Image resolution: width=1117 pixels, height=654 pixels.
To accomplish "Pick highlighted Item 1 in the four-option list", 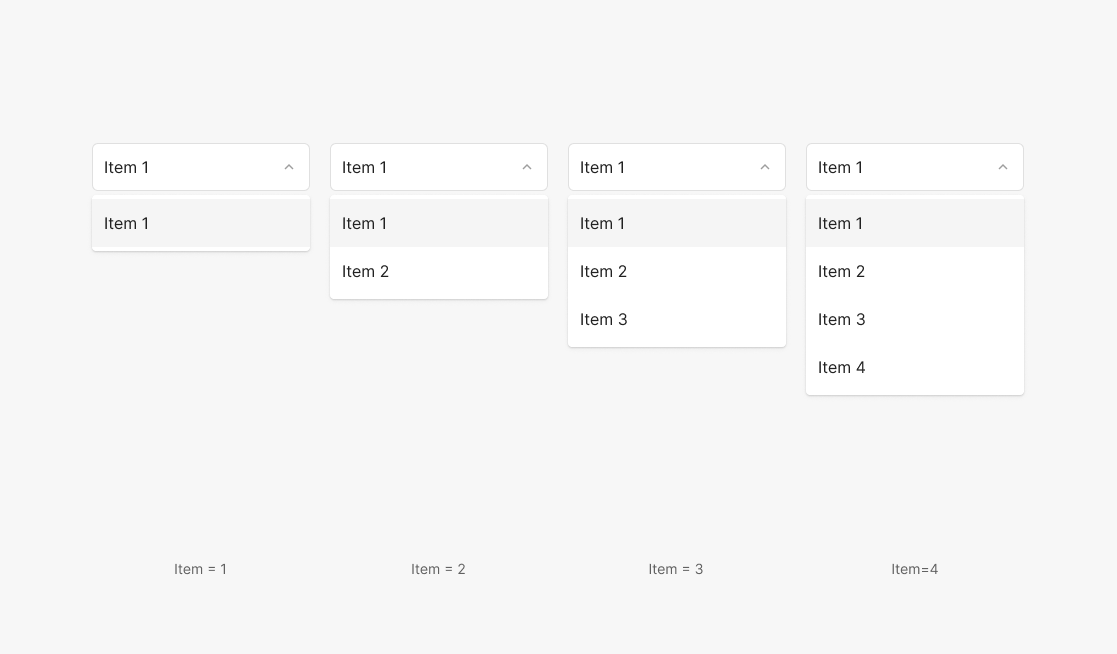I will pos(914,223).
